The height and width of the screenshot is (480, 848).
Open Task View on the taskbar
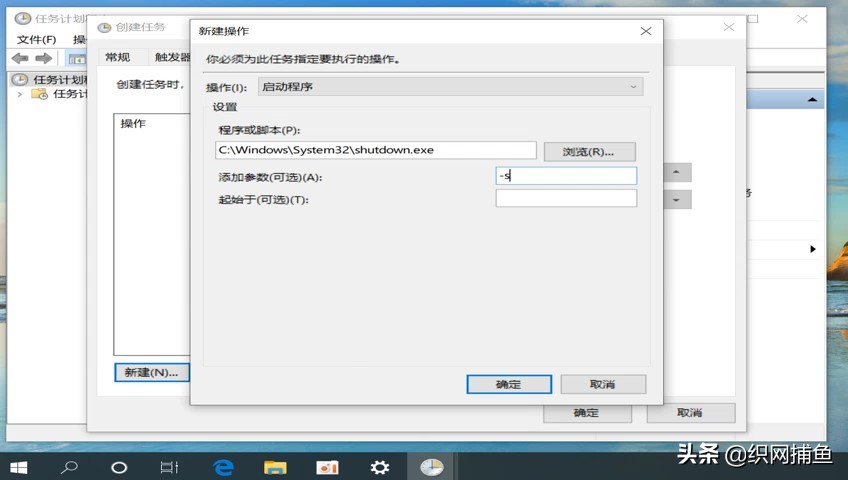(169, 467)
